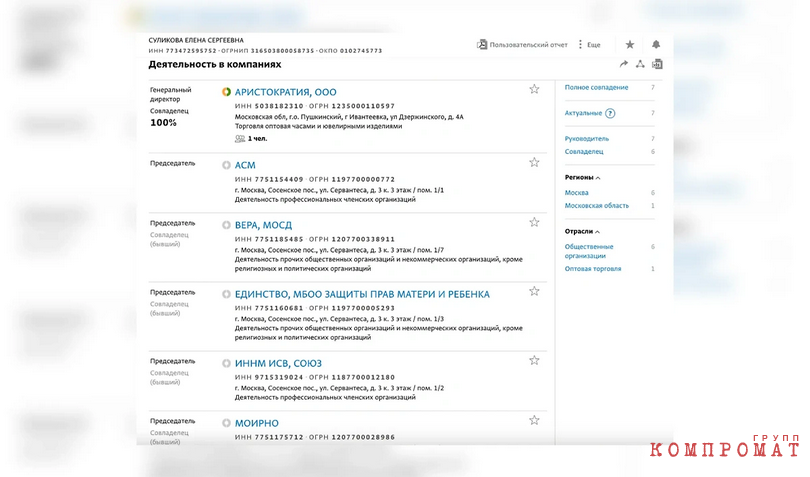810x477 pixels.
Task: Click the share arrow icon
Action: (624, 64)
